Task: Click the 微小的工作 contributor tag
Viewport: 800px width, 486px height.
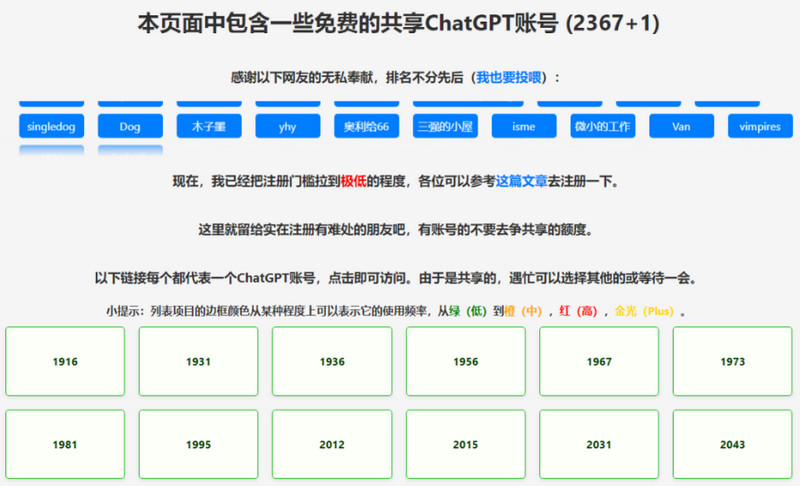Action: pos(603,126)
